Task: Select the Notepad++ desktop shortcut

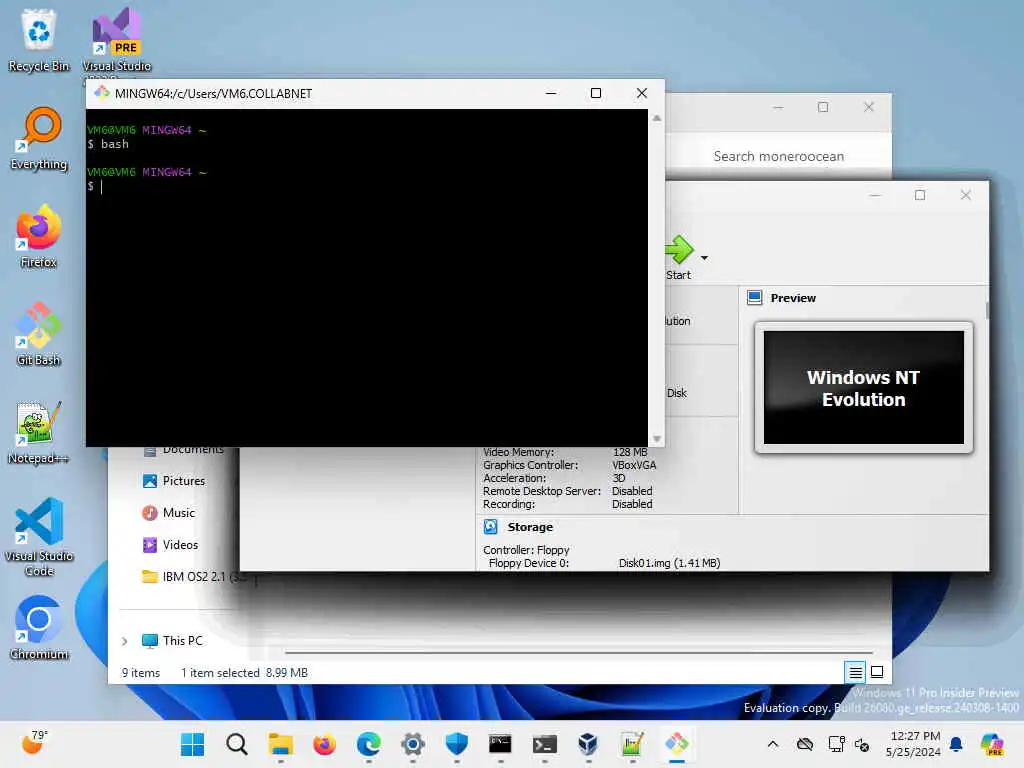Action: click(39, 432)
